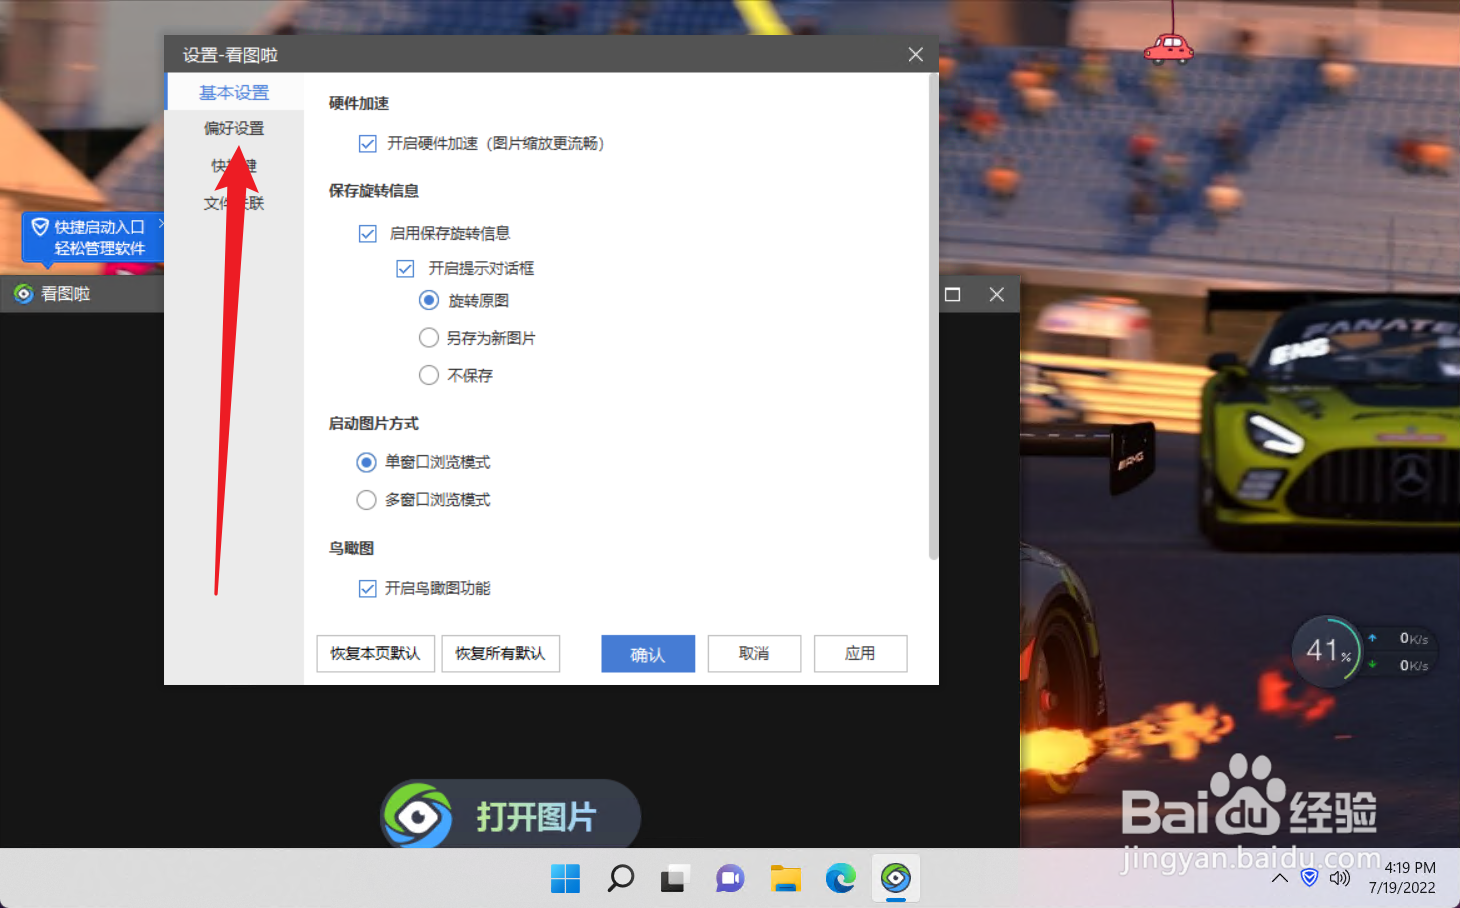Image resolution: width=1460 pixels, height=908 pixels.
Task: Choose 单窗口浏览模式 radio button
Action: (x=367, y=462)
